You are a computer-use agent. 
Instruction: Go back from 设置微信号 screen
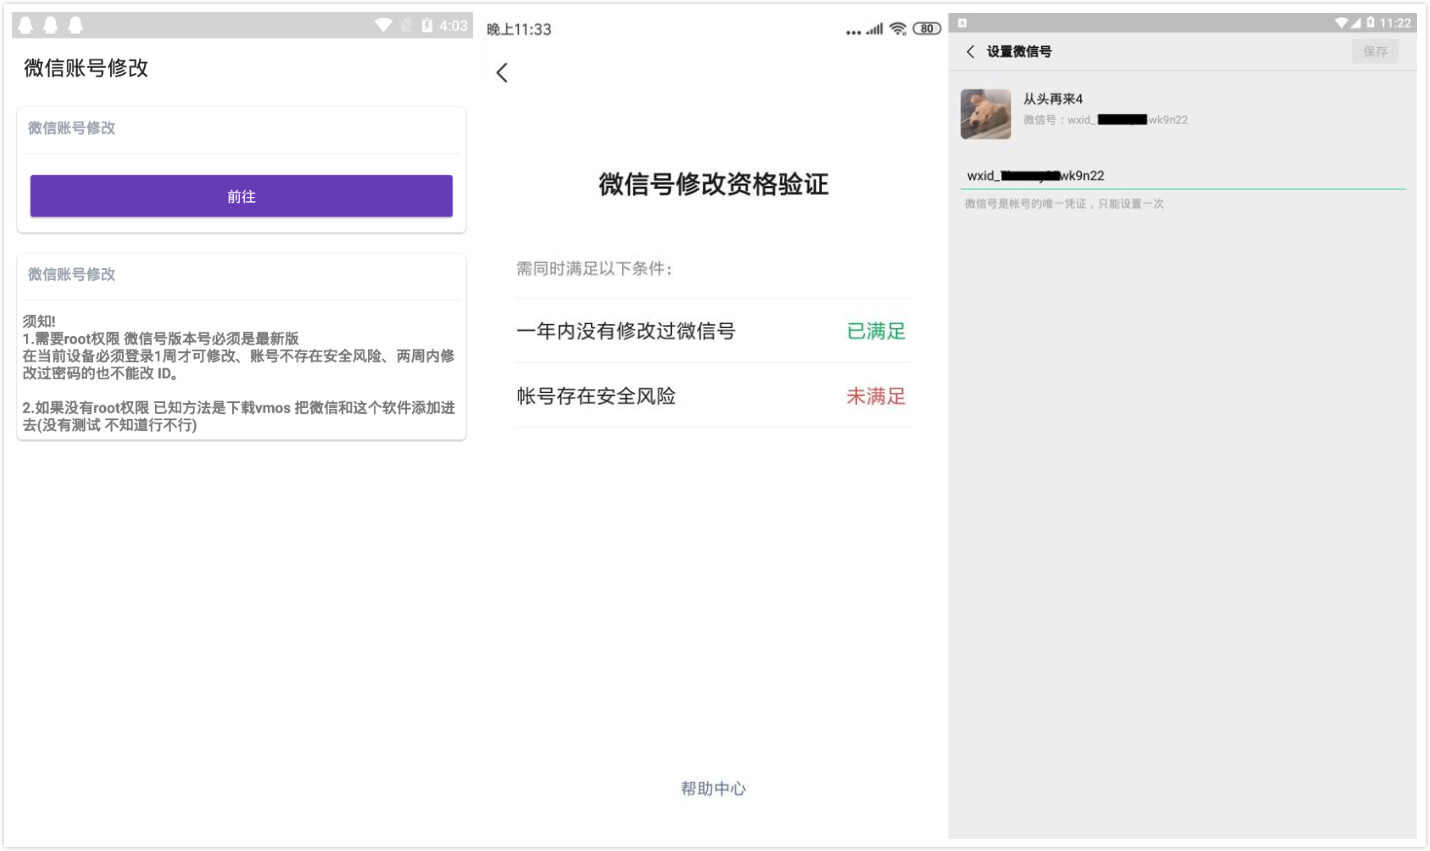click(970, 51)
